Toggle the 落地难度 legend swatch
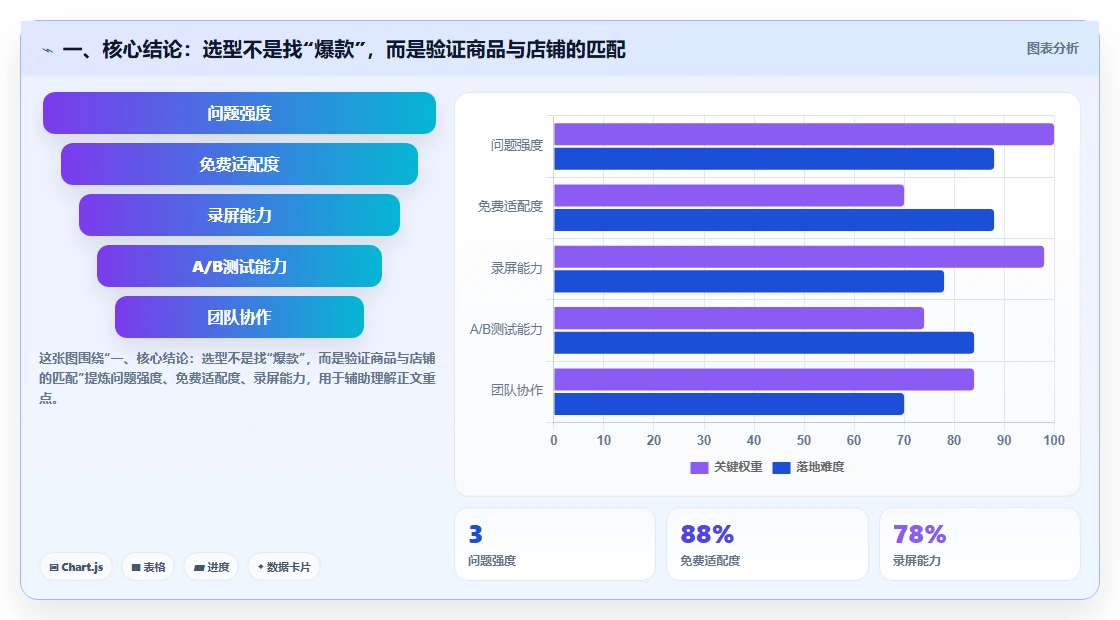This screenshot has width=1120, height=620. 781,467
